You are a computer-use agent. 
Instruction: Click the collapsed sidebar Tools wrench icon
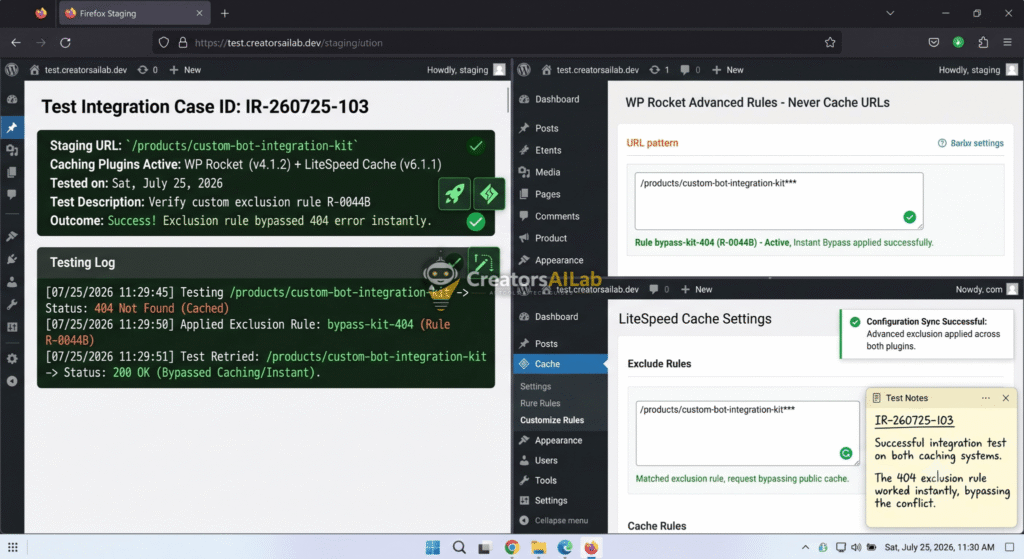pyautogui.click(x=12, y=304)
